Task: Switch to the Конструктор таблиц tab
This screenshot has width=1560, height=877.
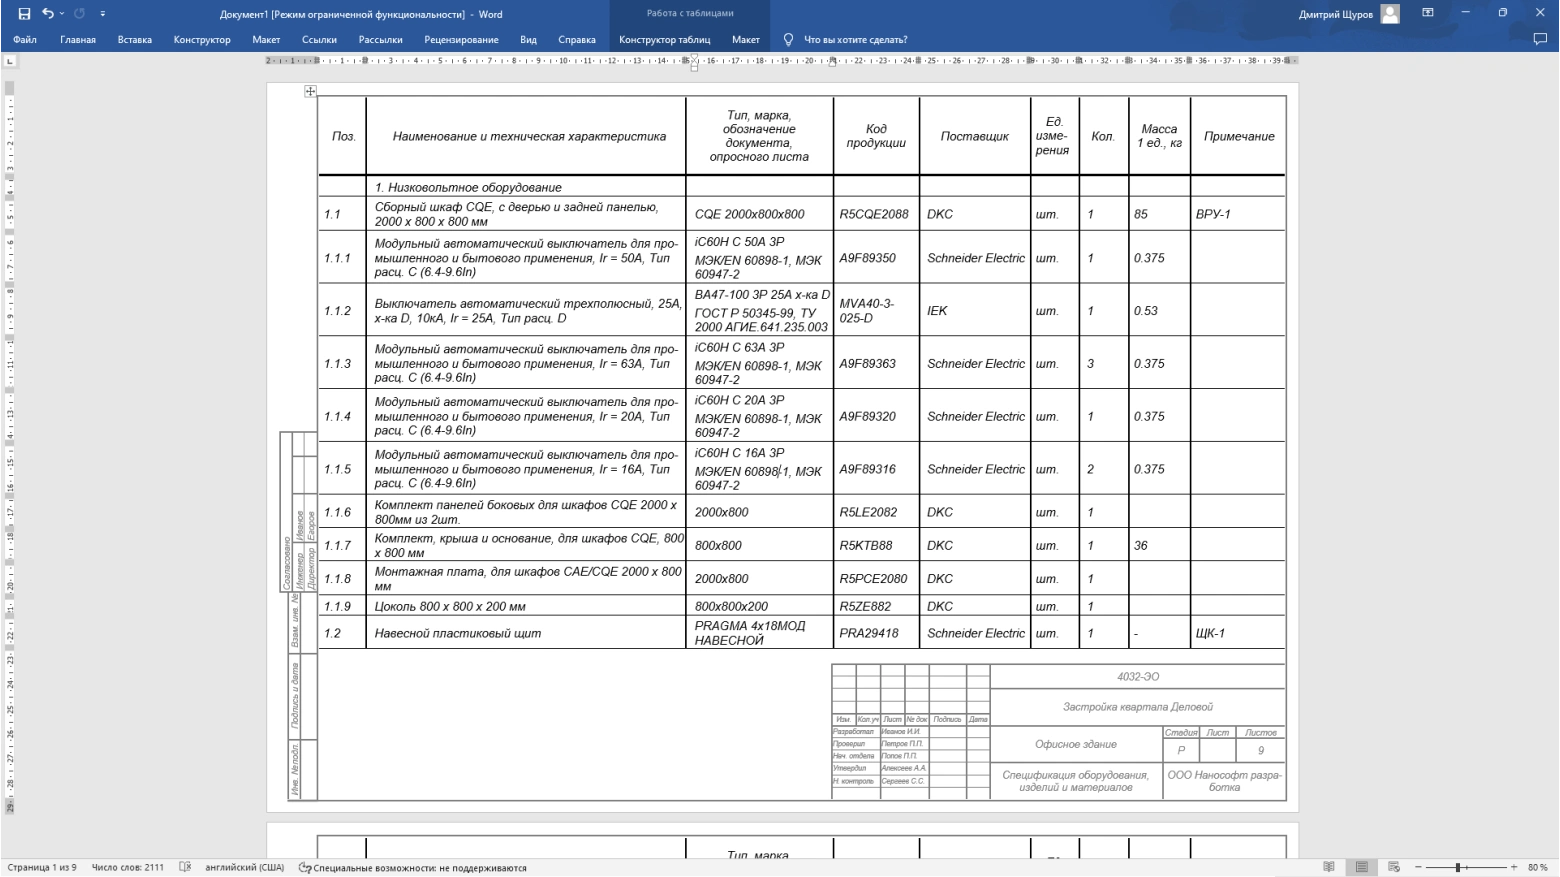Action: click(664, 40)
